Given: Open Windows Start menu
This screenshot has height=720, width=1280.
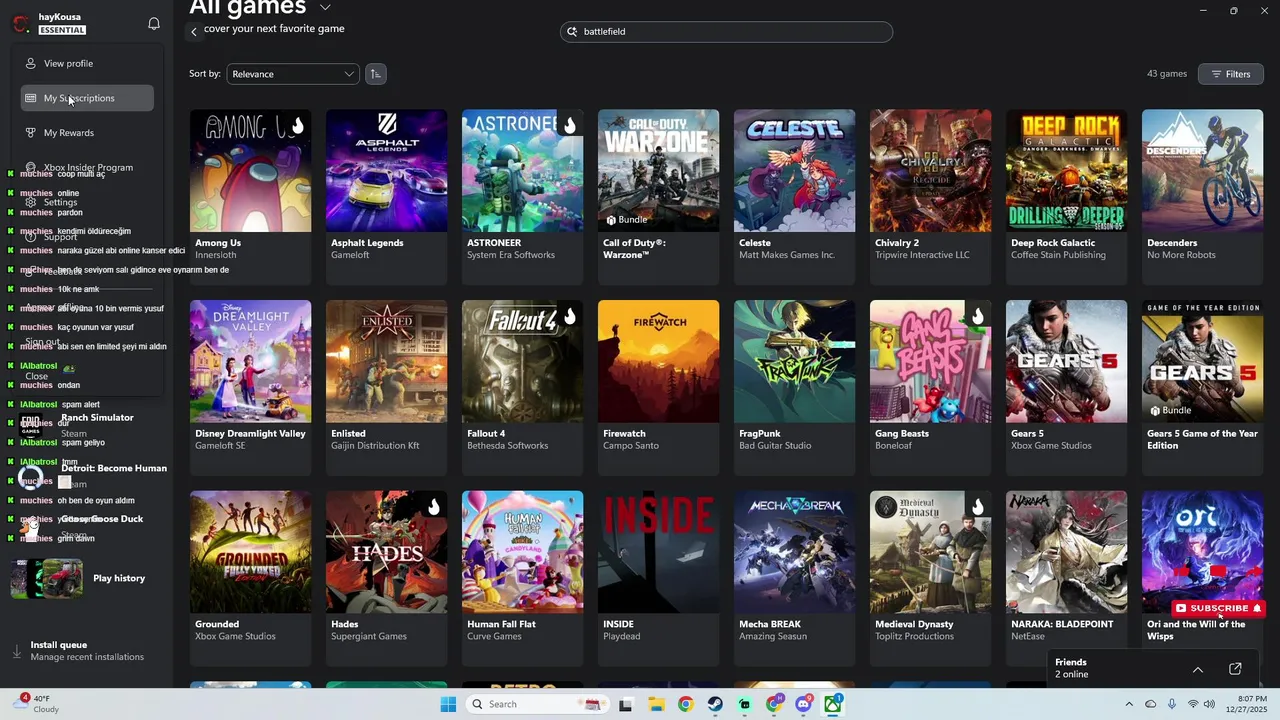Looking at the screenshot, I should pyautogui.click(x=448, y=704).
